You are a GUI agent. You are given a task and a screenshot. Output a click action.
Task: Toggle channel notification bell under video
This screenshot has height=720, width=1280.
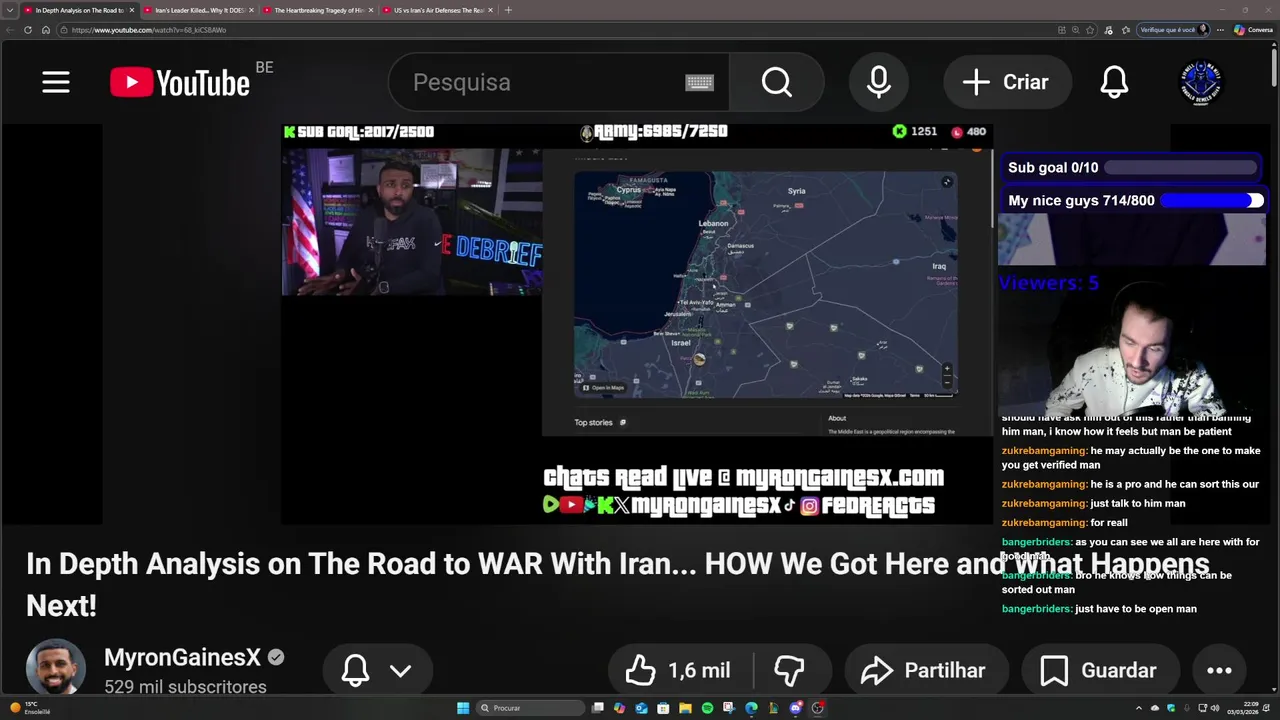[355, 670]
